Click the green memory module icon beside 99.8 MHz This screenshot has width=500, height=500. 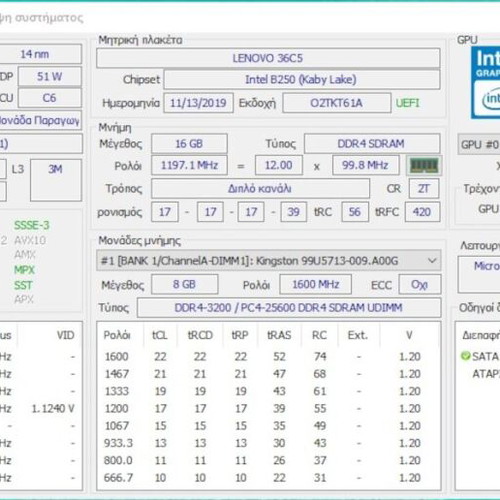(x=424, y=165)
